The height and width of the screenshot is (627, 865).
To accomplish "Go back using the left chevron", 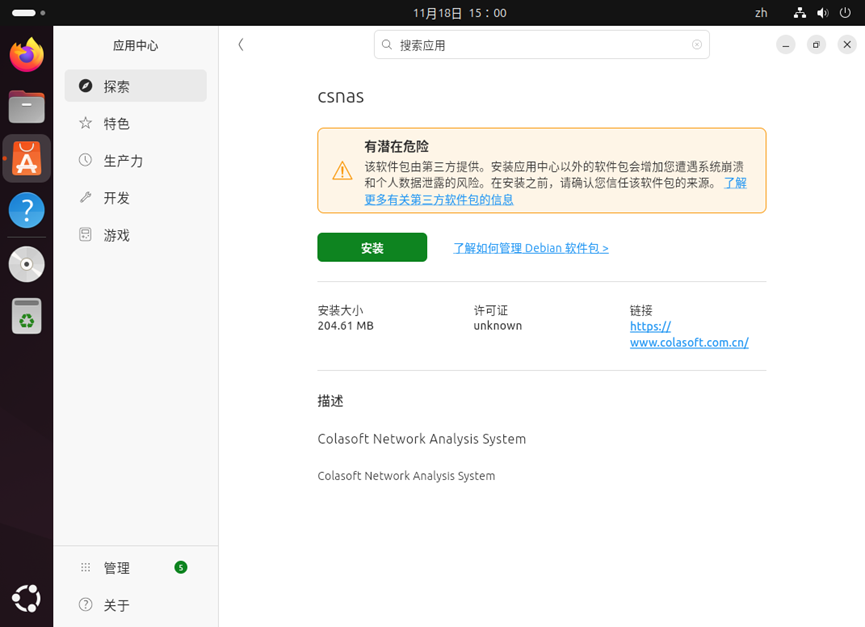I will tap(240, 45).
